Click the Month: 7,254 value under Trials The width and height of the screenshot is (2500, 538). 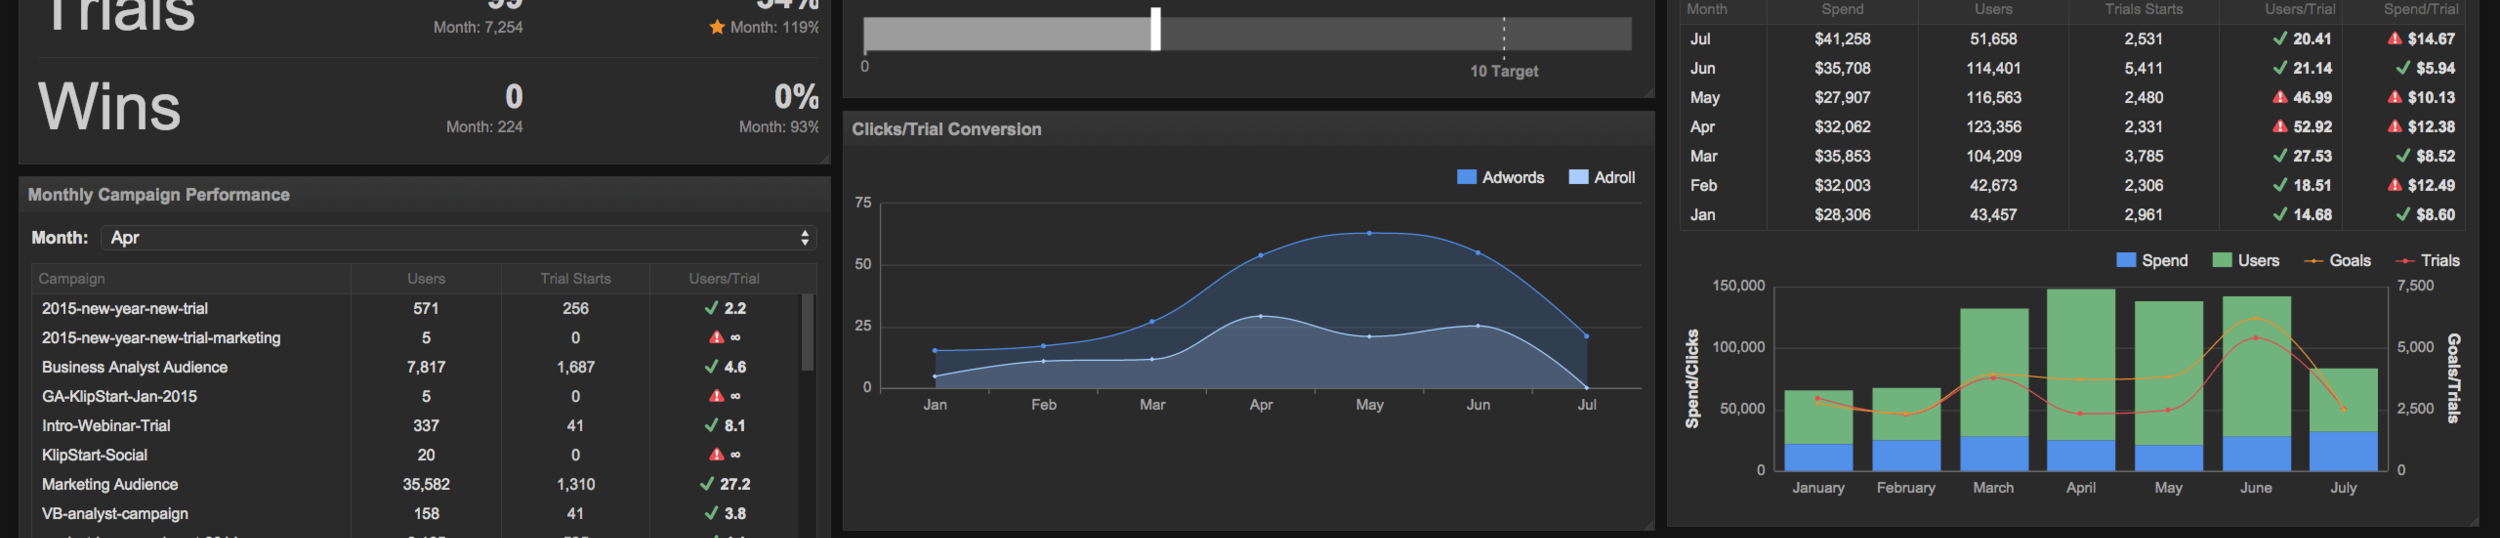(x=478, y=27)
